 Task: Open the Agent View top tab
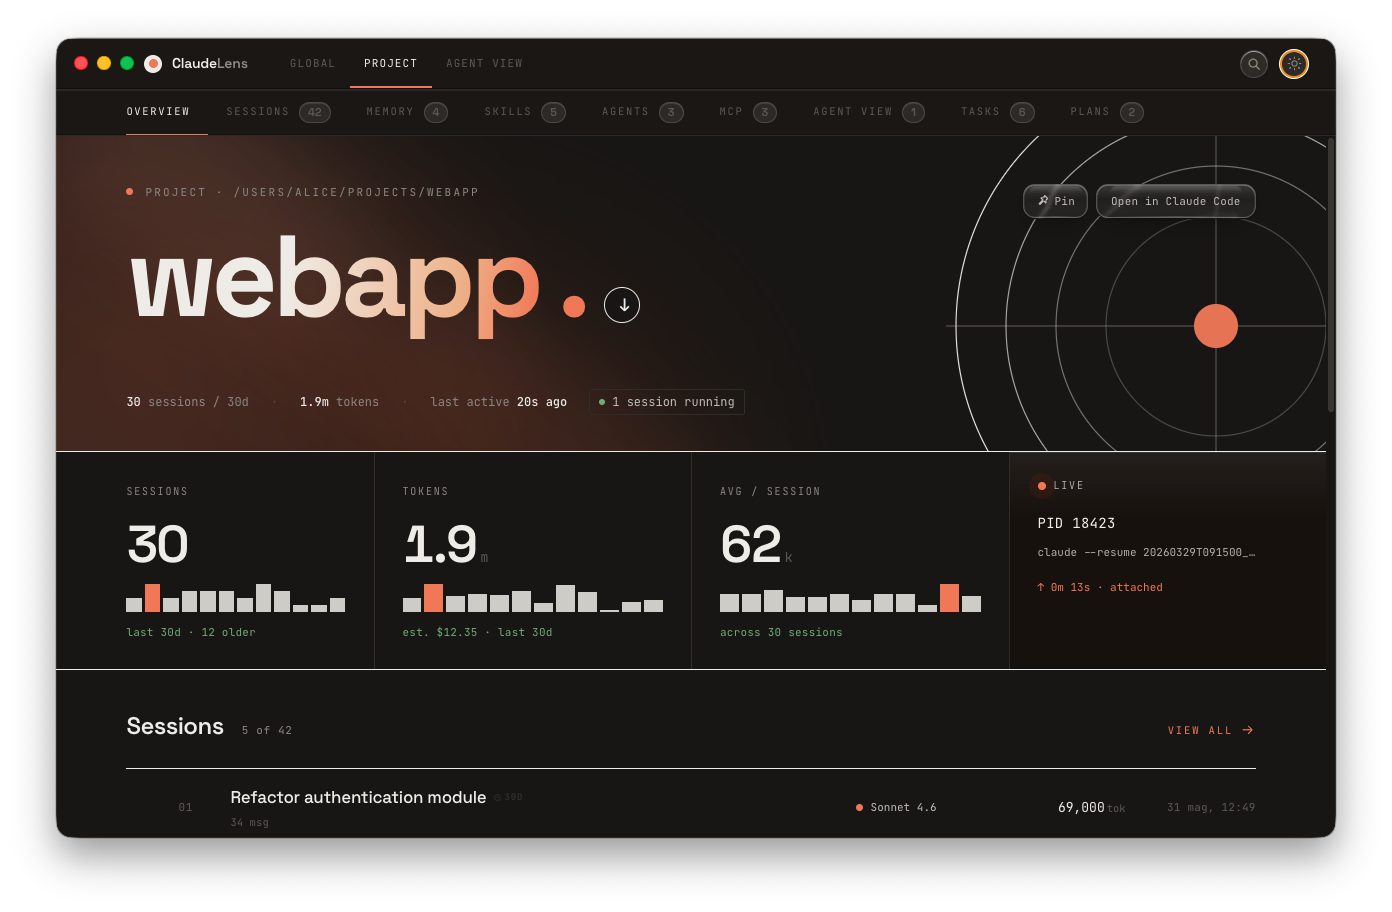point(484,64)
